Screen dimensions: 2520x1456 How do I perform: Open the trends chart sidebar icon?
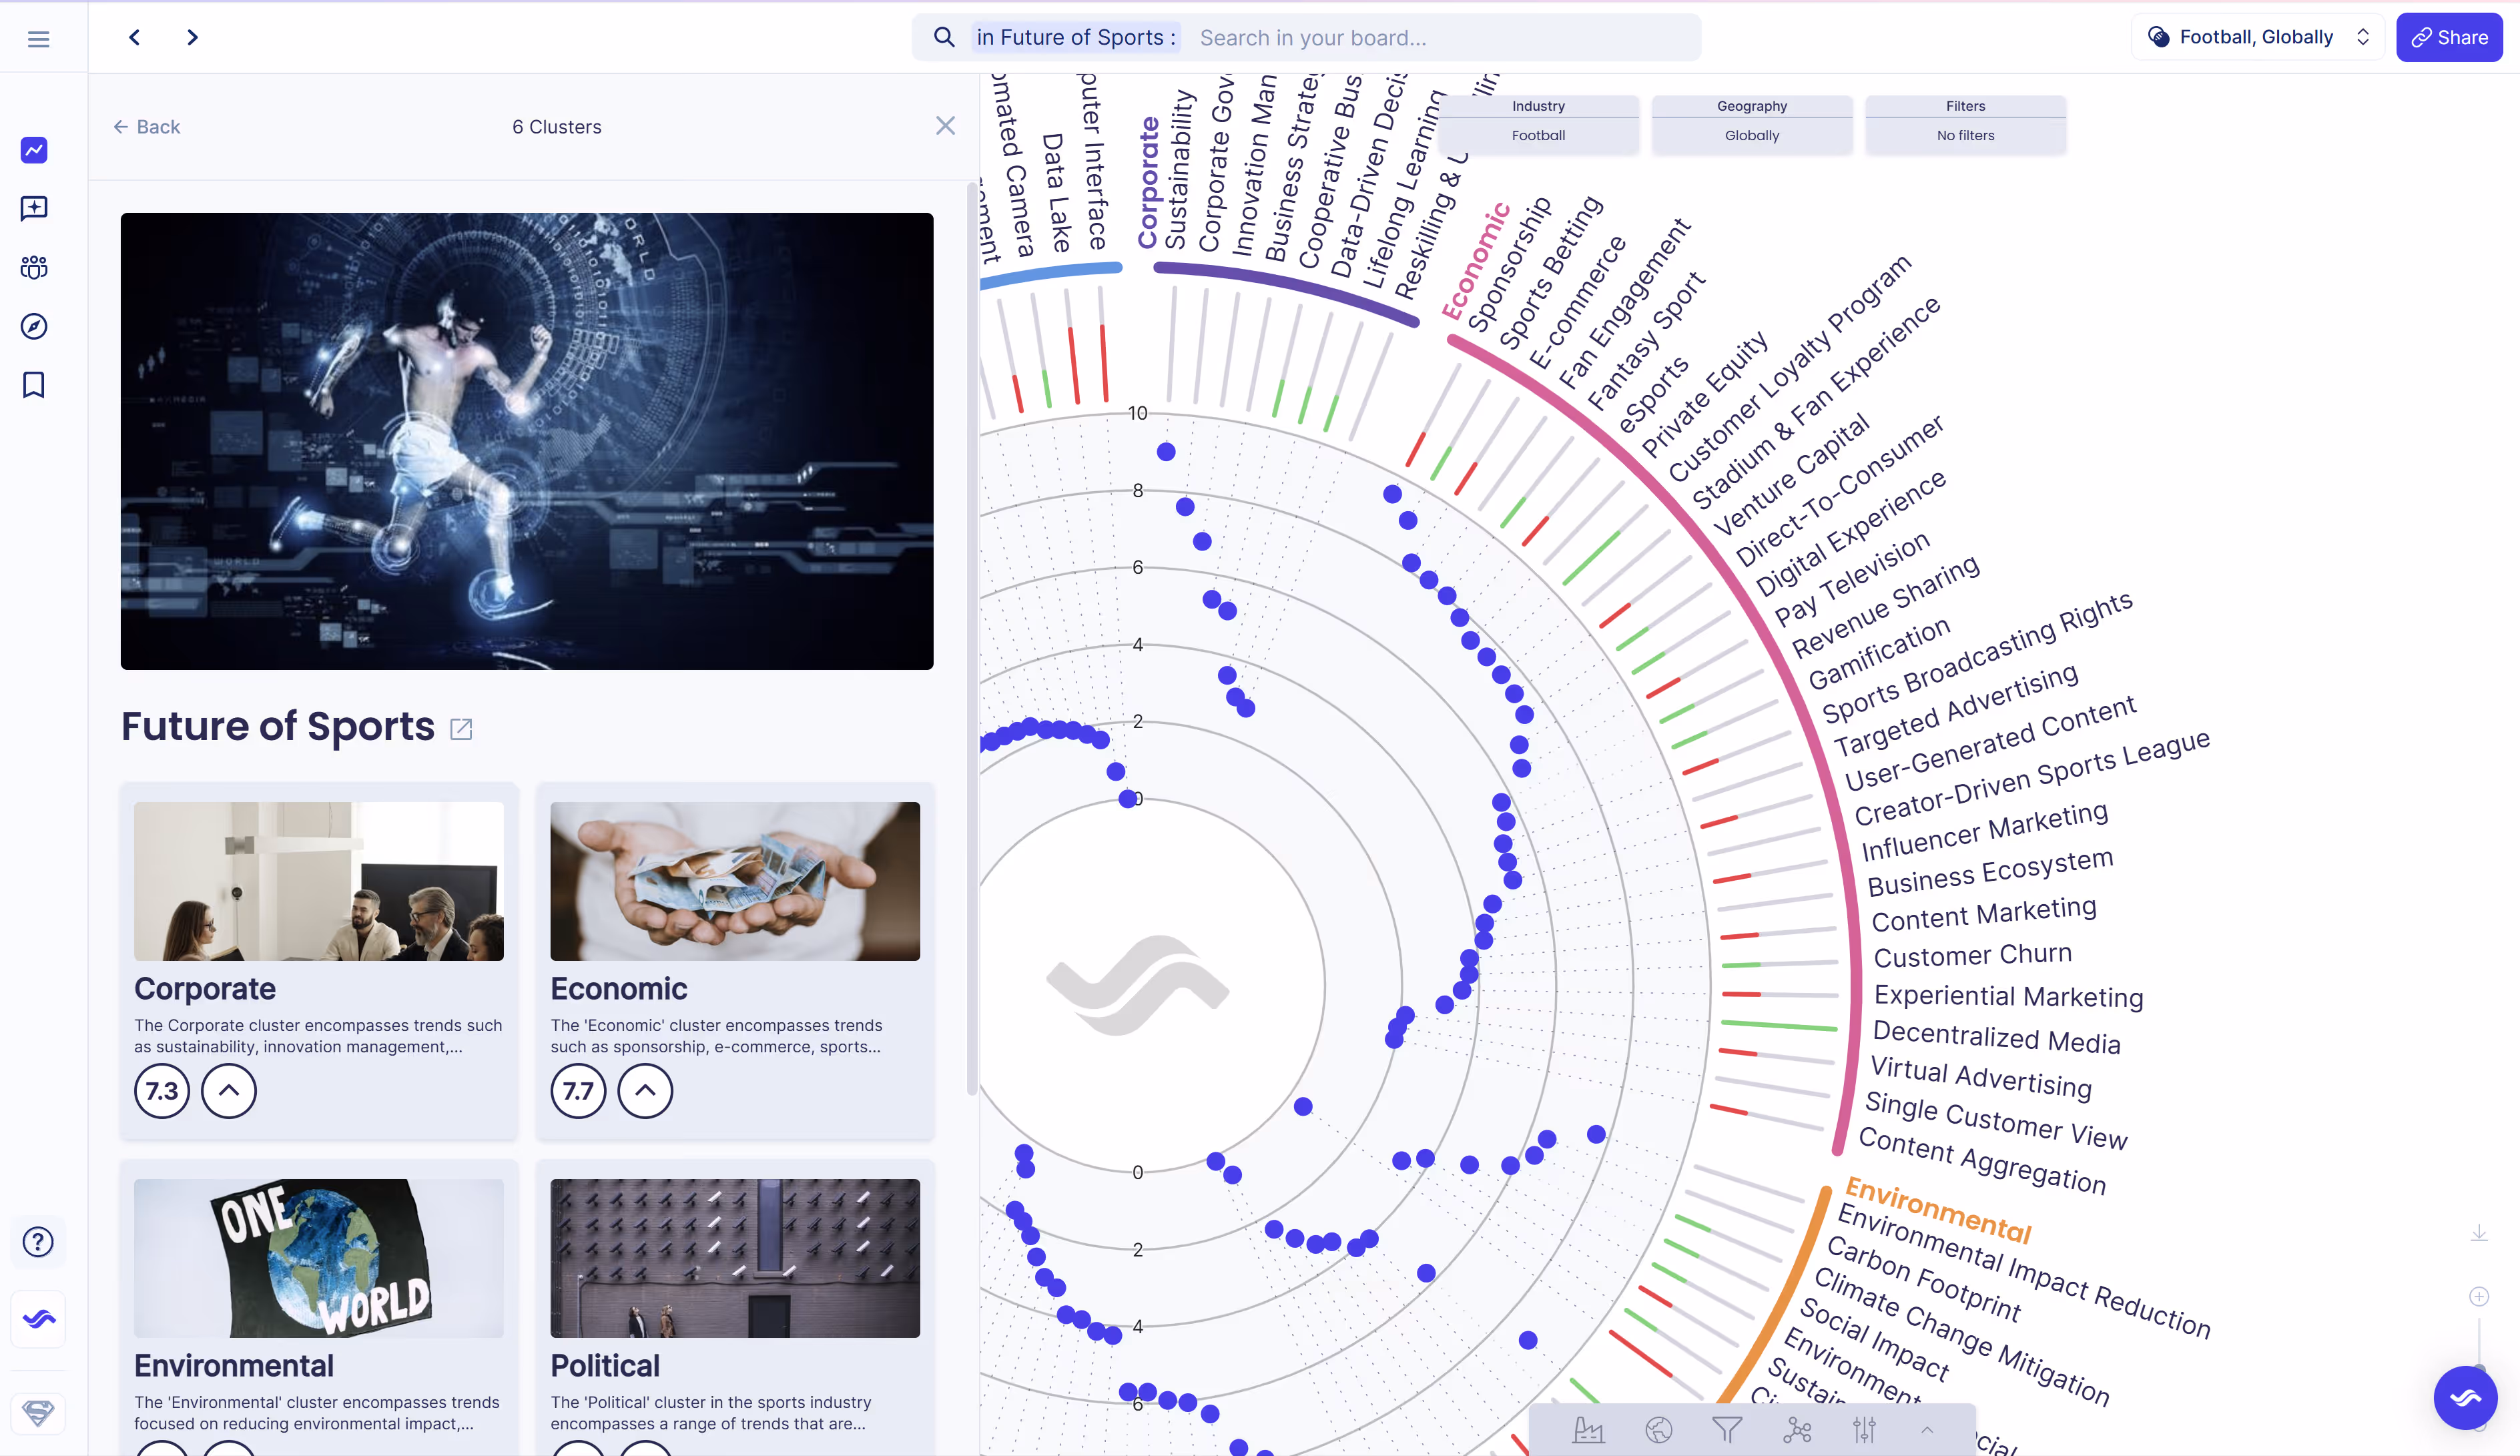34,150
